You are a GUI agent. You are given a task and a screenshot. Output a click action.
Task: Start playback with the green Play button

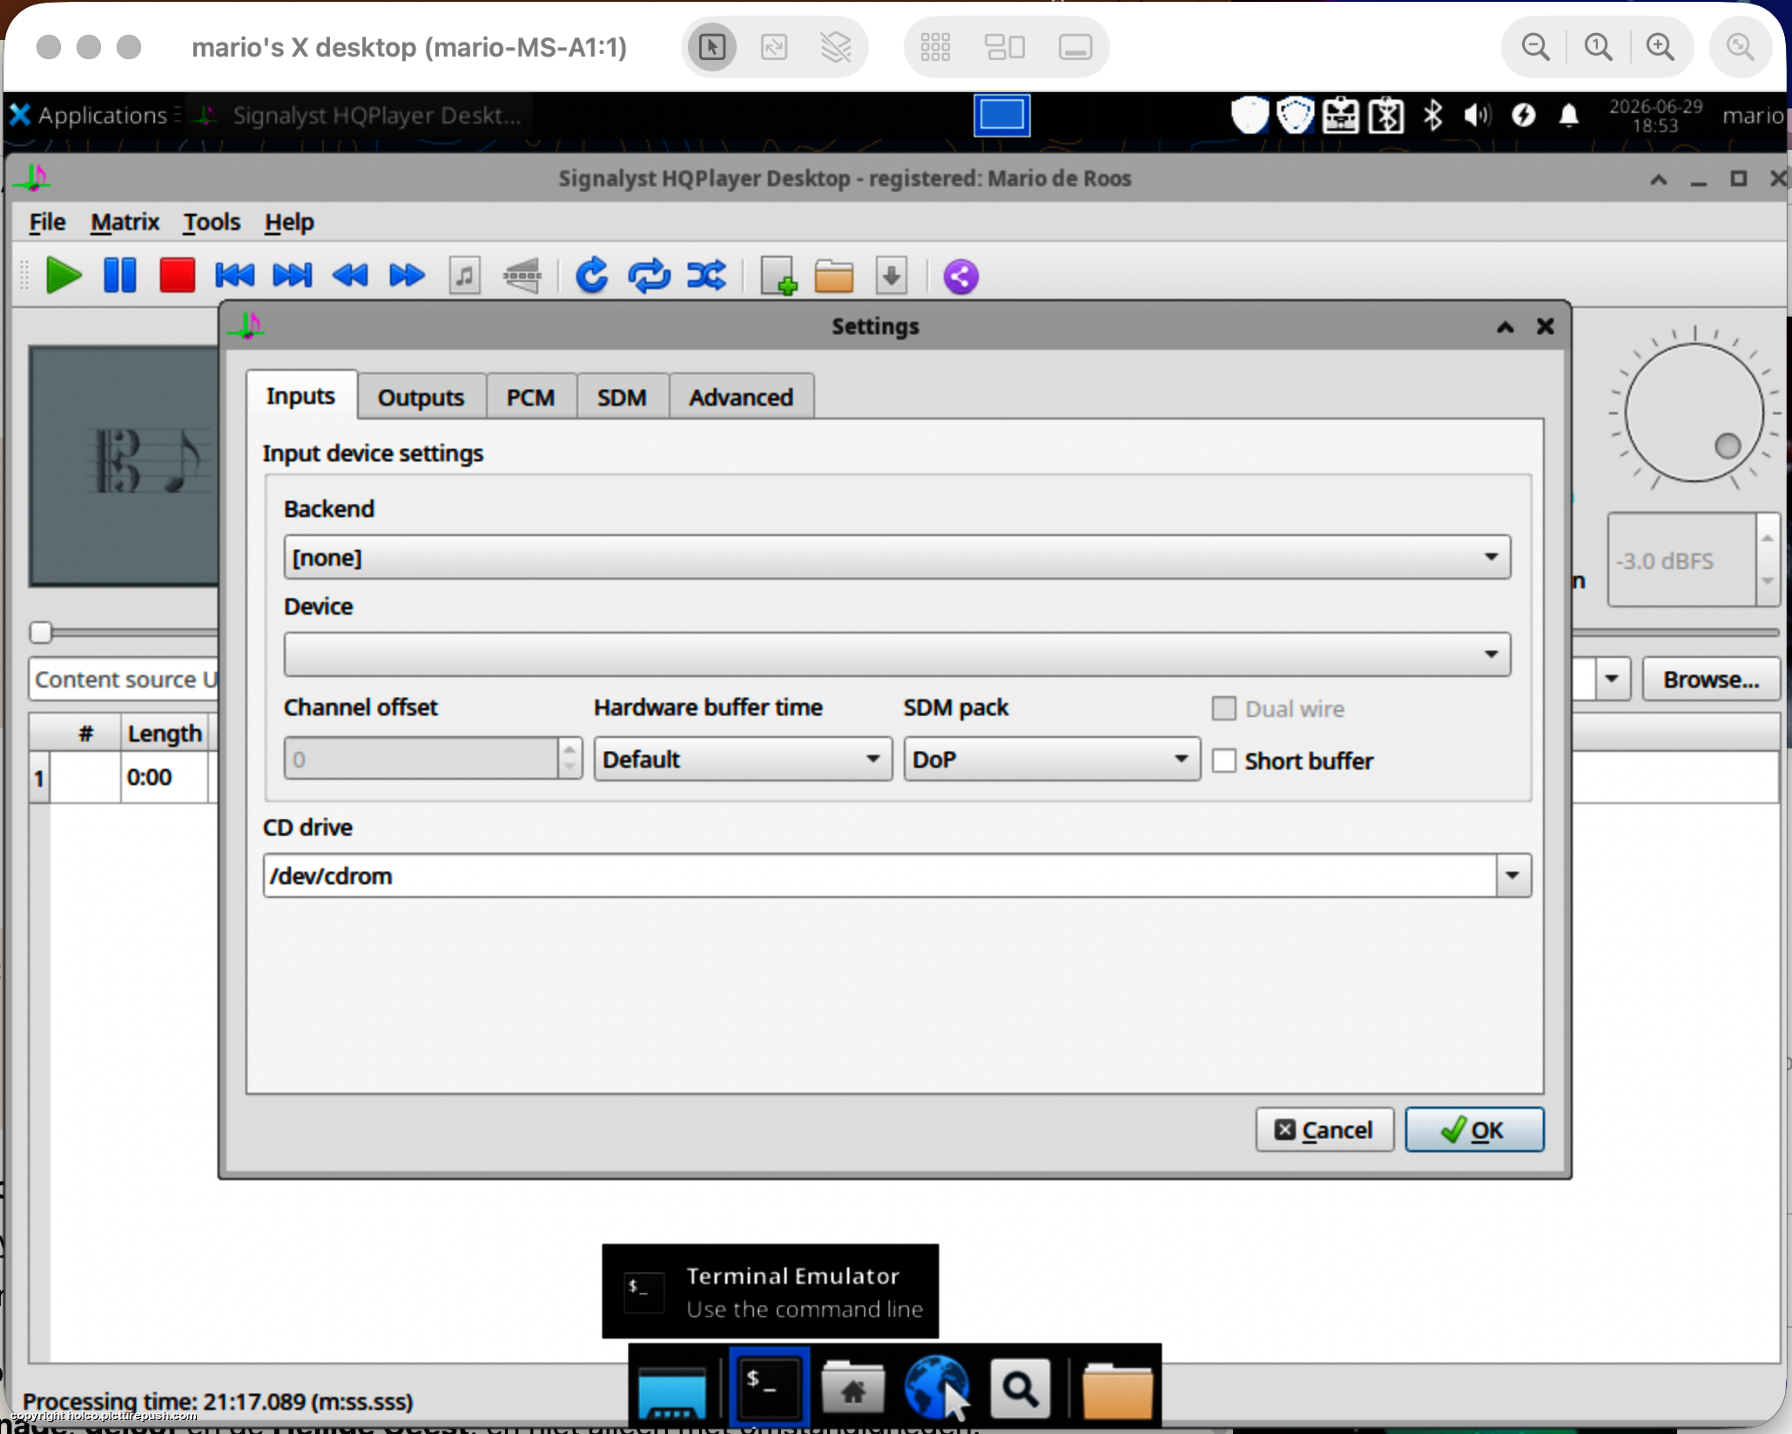[63, 276]
